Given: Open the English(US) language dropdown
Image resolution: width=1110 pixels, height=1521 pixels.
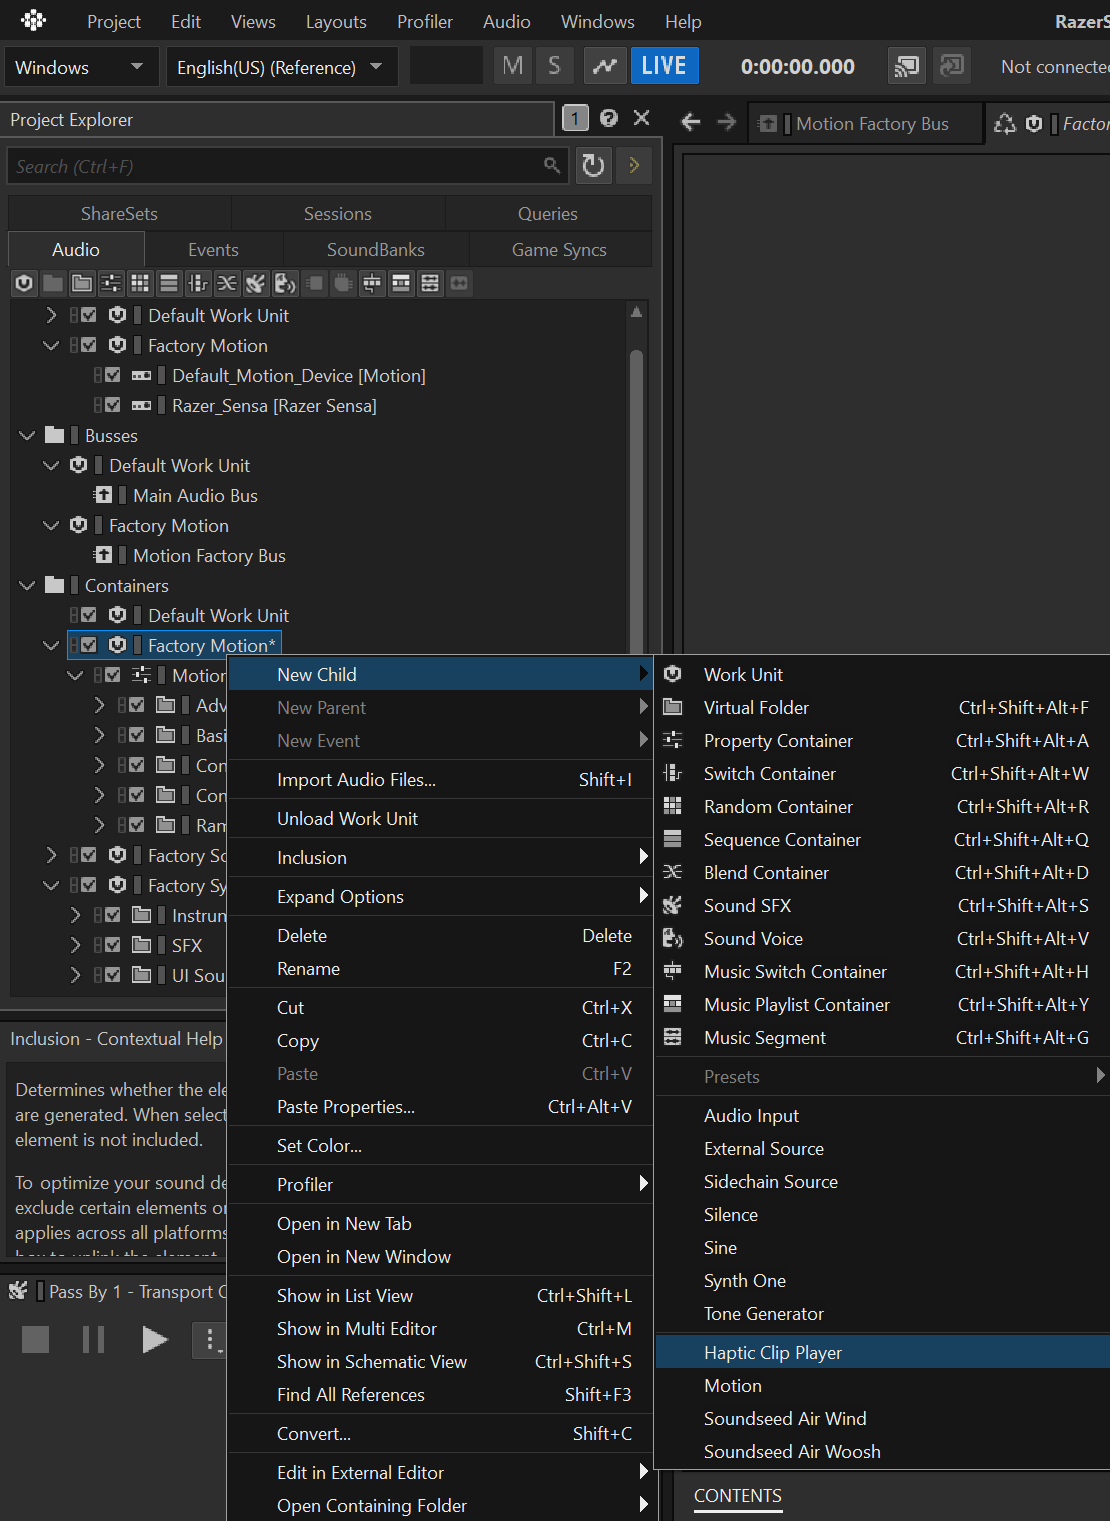Looking at the screenshot, I should [281, 67].
